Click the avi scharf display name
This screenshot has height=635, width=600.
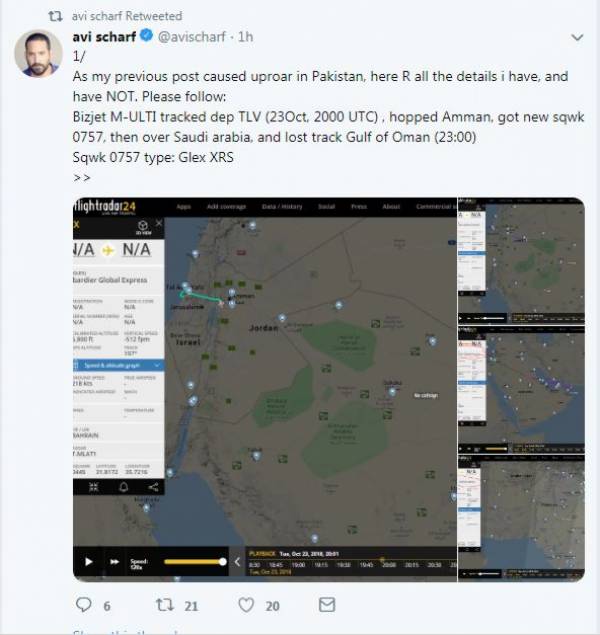click(x=104, y=37)
